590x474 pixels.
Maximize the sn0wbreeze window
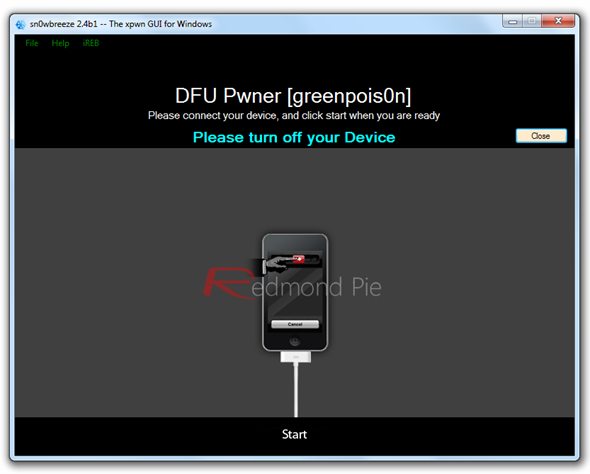click(532, 21)
